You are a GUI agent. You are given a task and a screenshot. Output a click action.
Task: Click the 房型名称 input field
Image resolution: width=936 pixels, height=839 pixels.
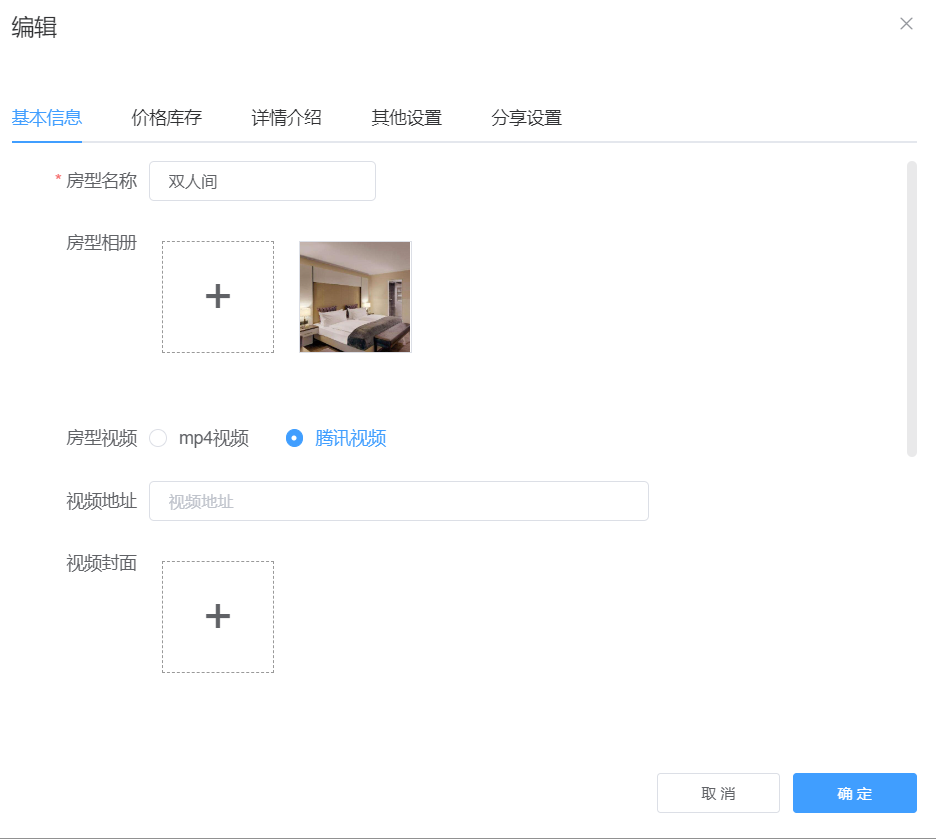tap(262, 181)
